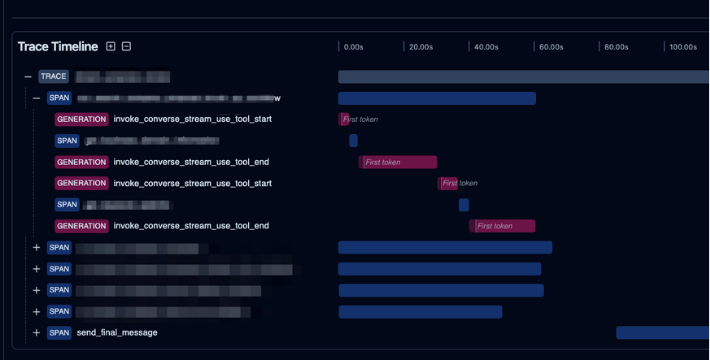
Task: Expand the send_final_message span
Action: pos(37,333)
